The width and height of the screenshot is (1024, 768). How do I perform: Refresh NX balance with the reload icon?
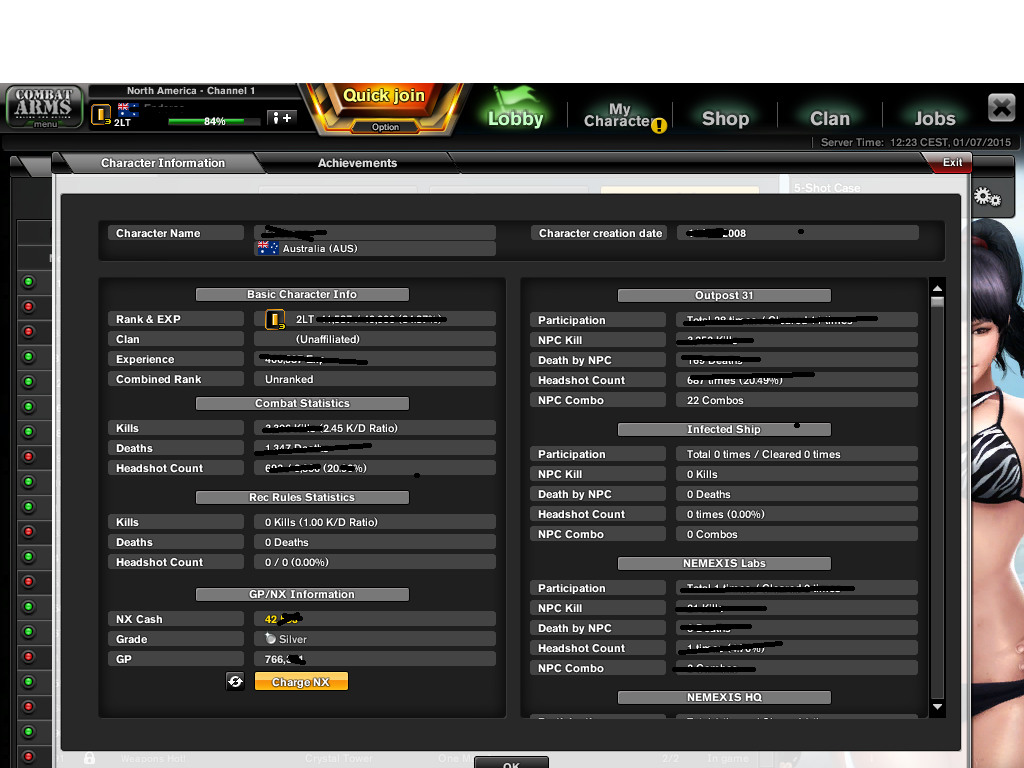235,681
